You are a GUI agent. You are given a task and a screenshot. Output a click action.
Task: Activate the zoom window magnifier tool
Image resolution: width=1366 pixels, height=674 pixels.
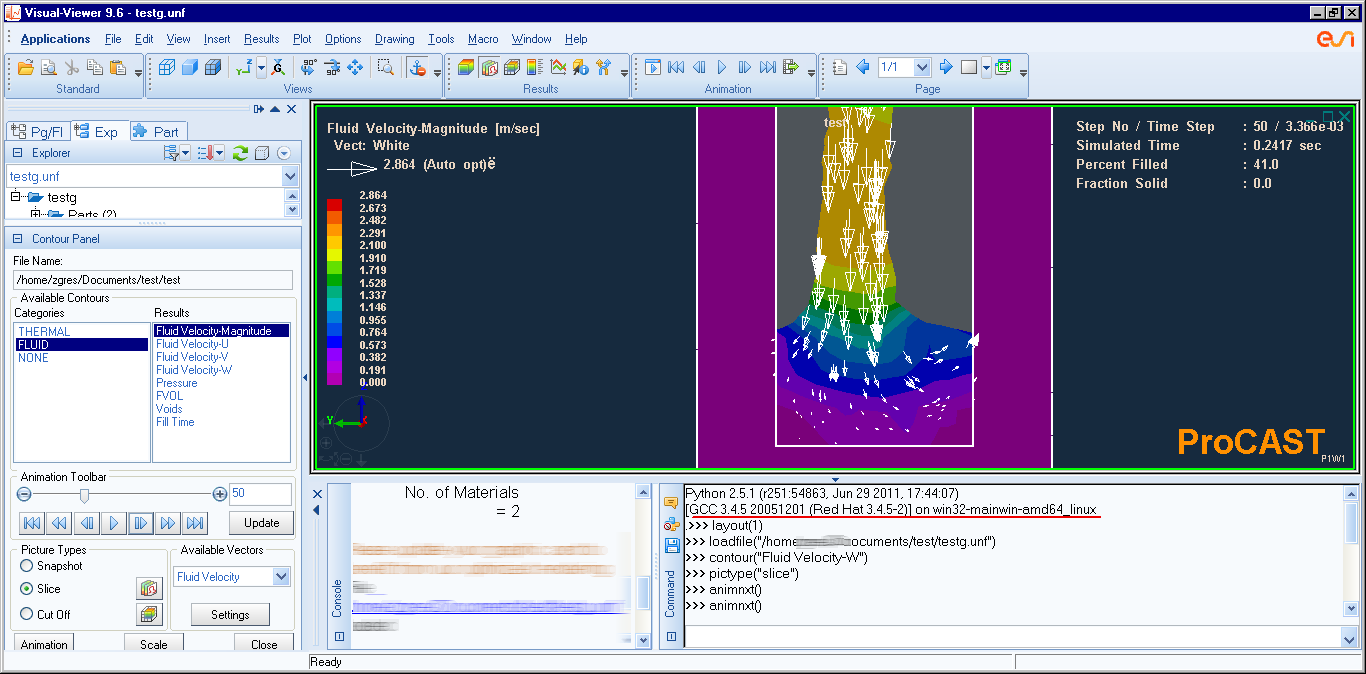385,68
